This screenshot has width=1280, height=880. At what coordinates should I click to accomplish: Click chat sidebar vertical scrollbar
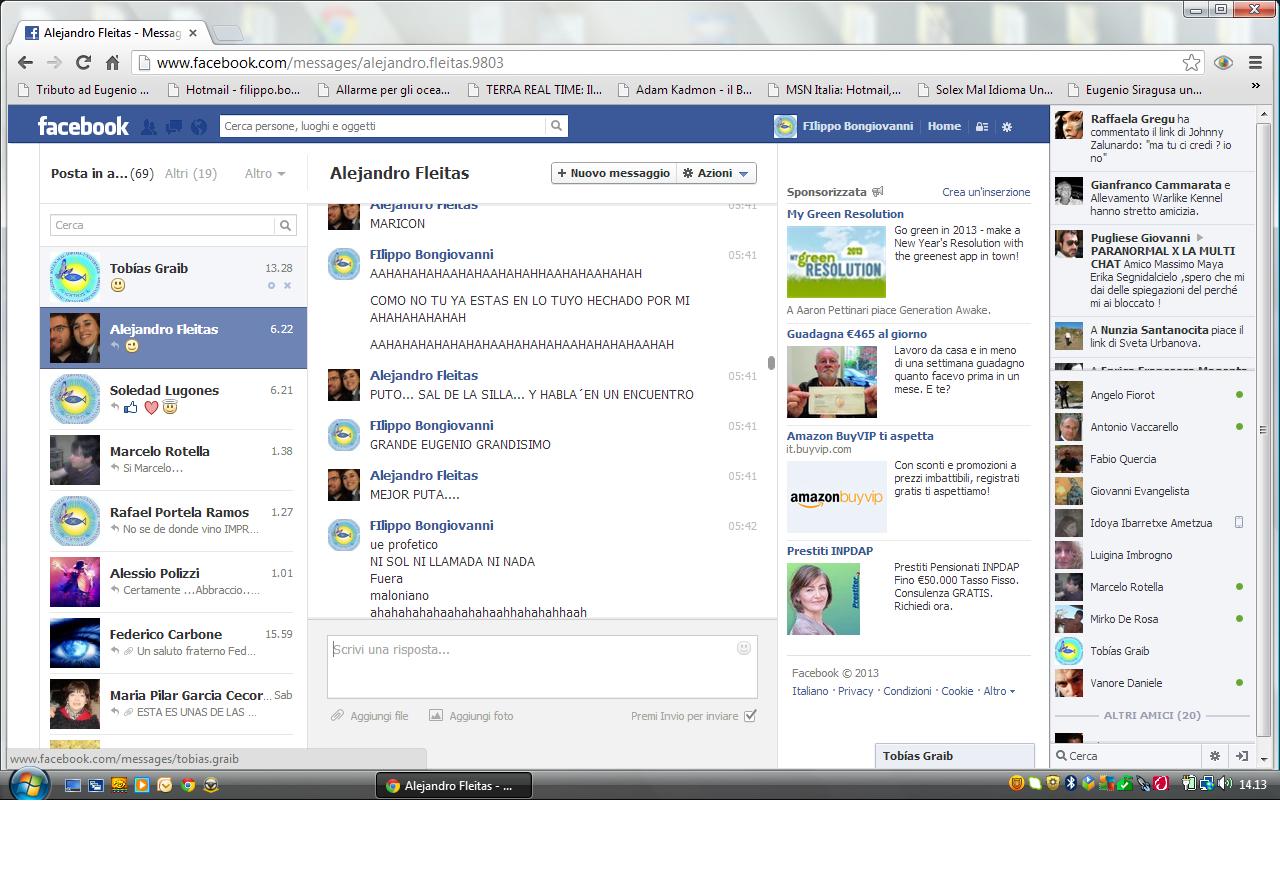click(x=1263, y=430)
